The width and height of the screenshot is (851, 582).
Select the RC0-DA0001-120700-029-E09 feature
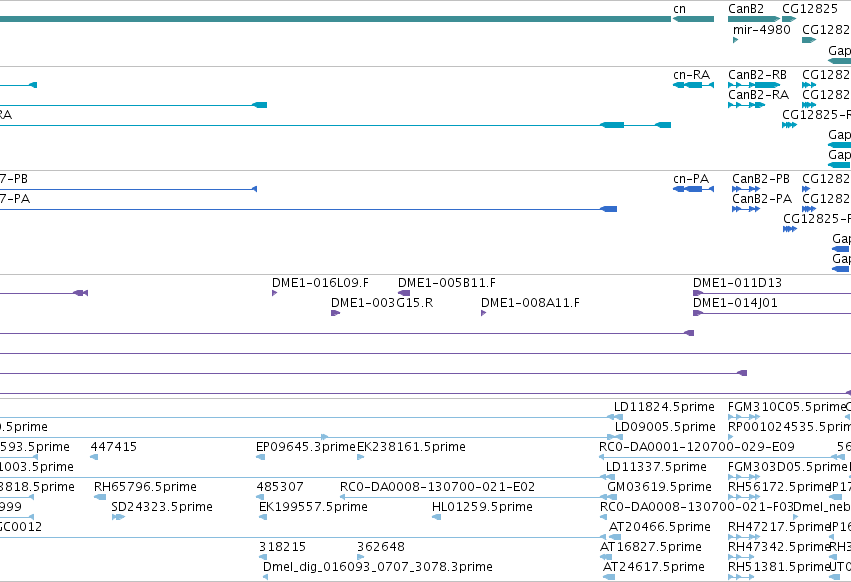(x=722, y=457)
